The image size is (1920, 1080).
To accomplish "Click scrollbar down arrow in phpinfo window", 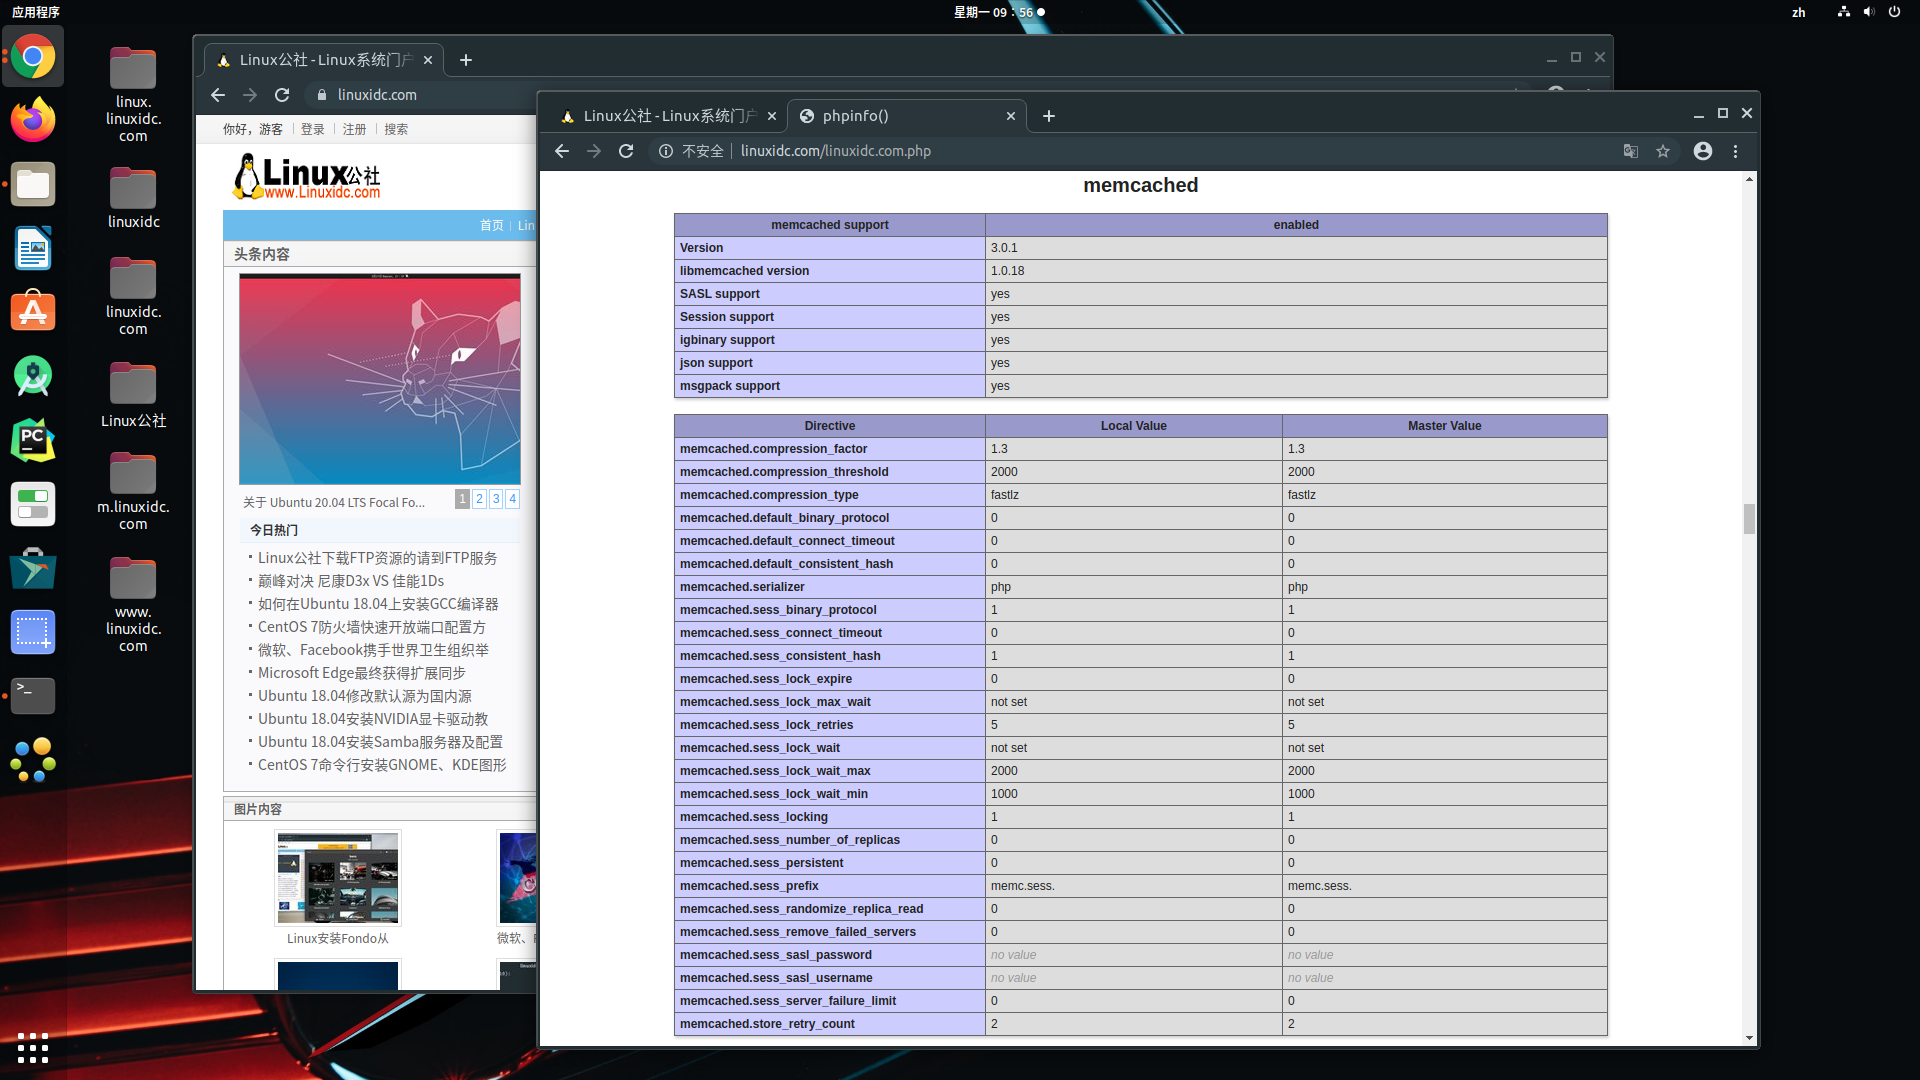I will pyautogui.click(x=1749, y=1038).
